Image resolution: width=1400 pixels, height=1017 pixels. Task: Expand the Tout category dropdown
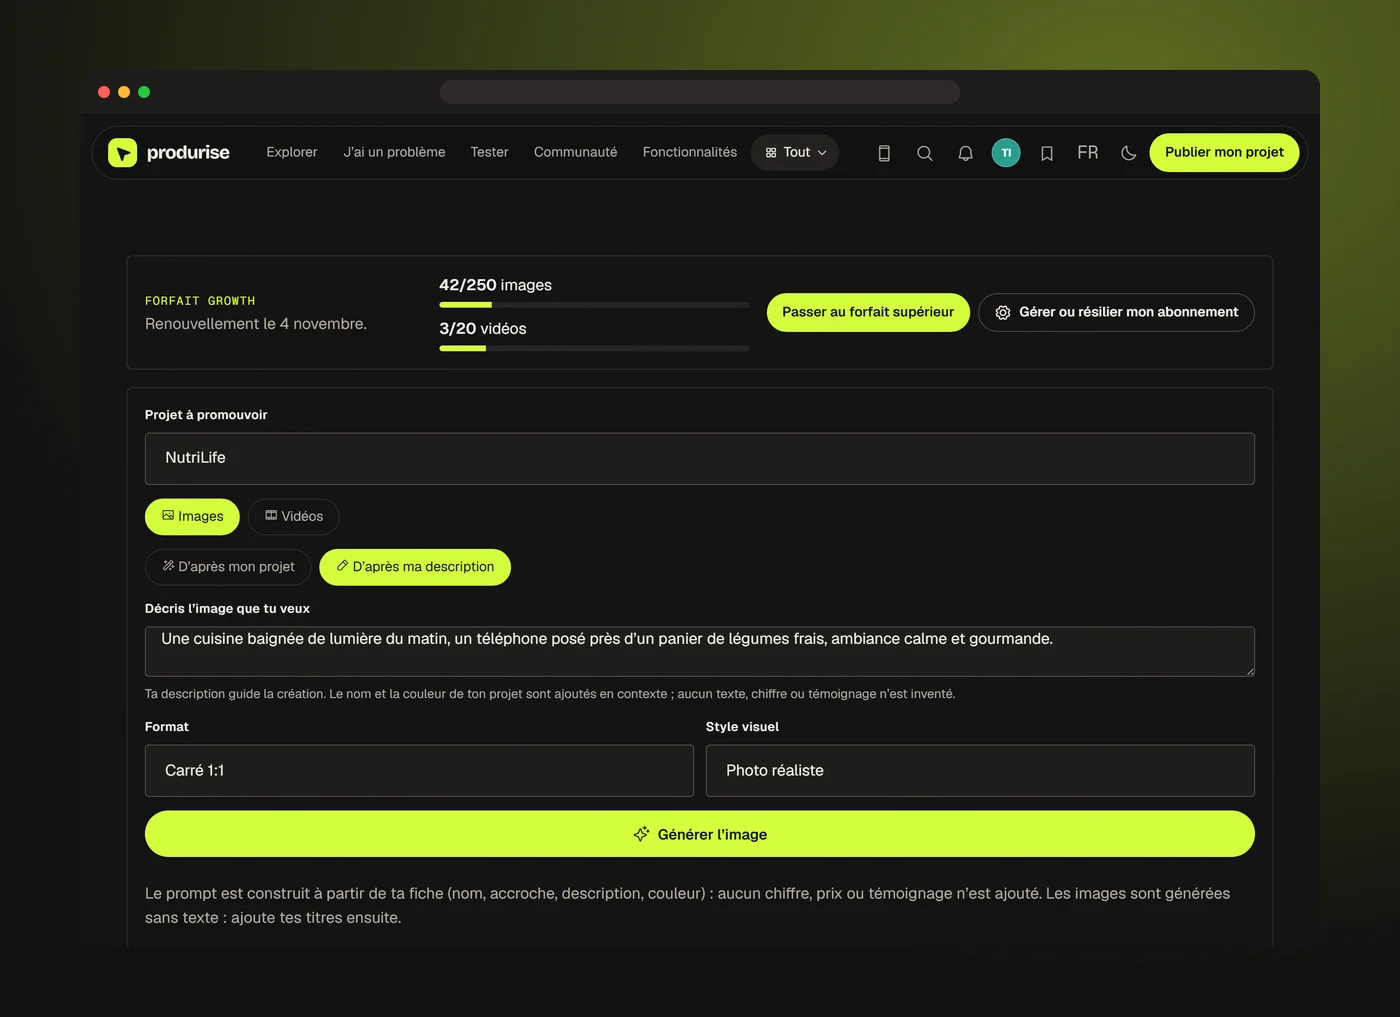pos(795,152)
